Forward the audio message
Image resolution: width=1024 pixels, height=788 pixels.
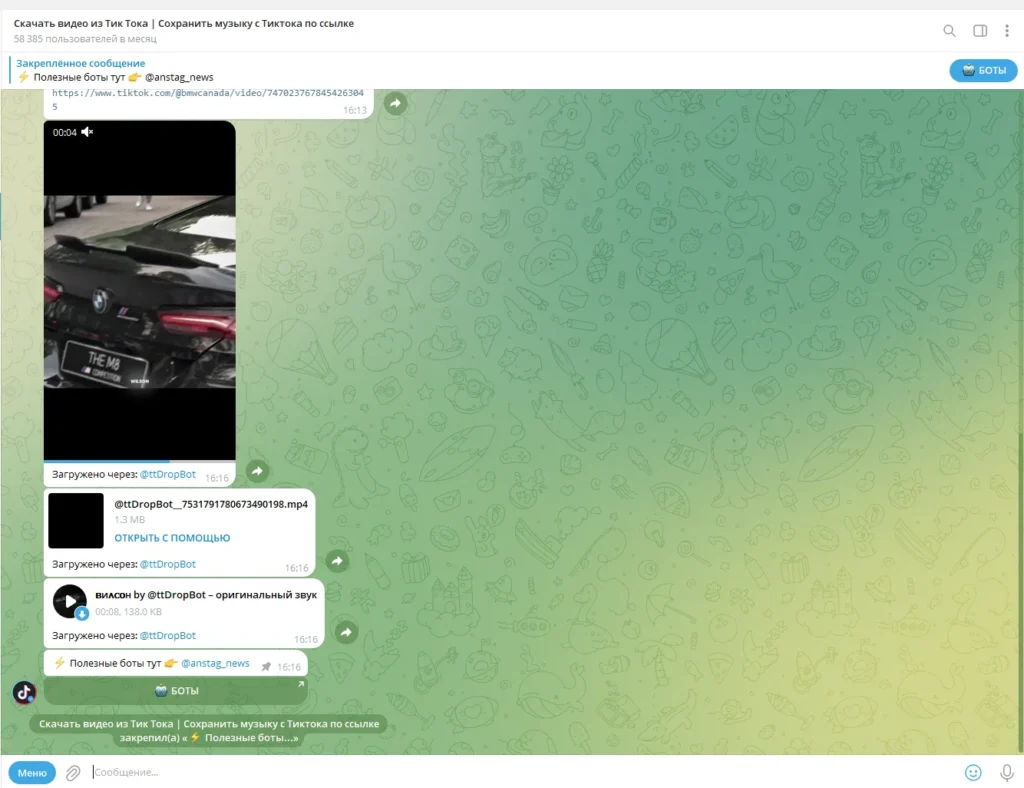coord(346,632)
